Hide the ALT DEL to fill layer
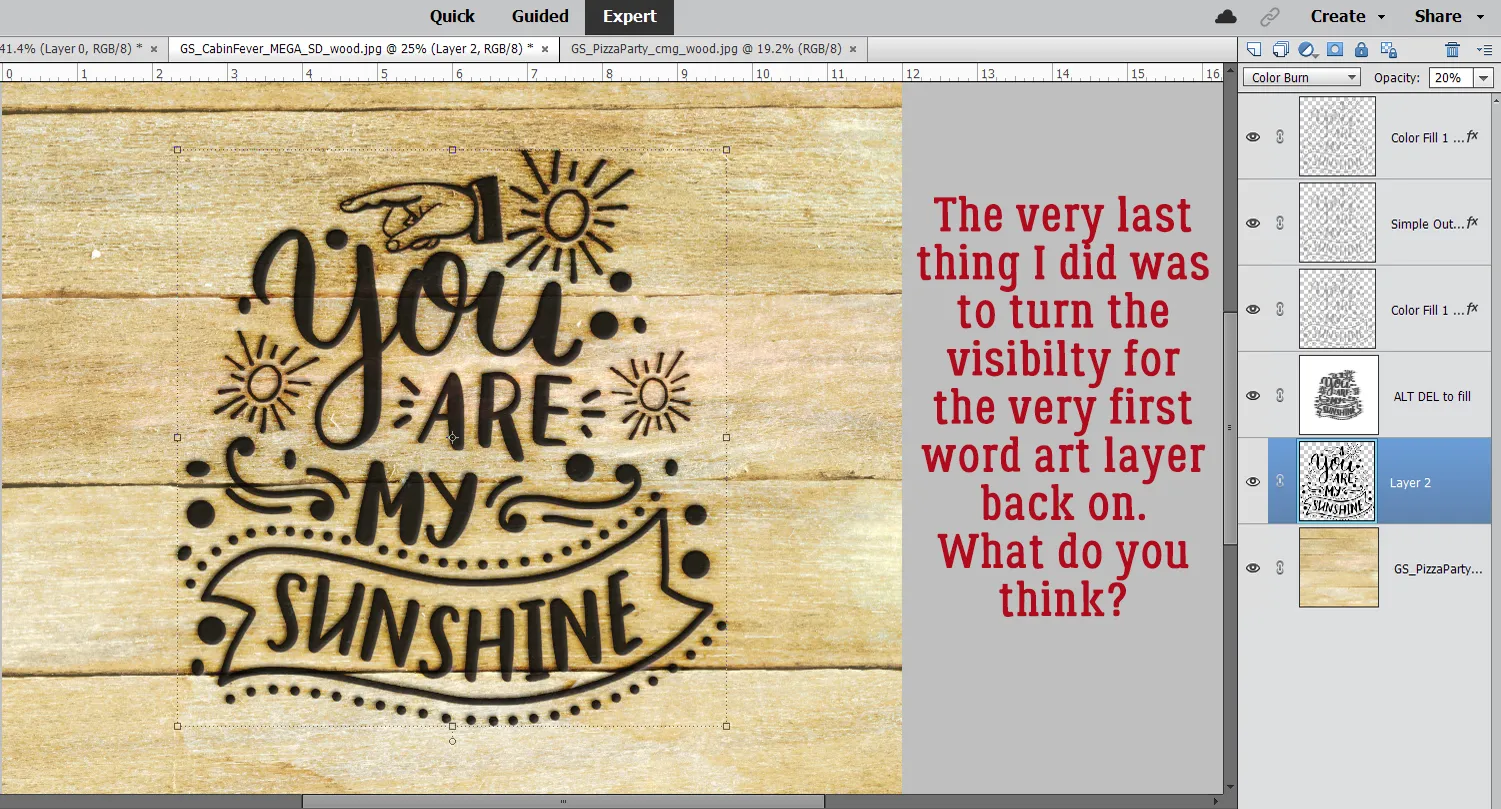This screenshot has height=809, width=1501. 1253,396
